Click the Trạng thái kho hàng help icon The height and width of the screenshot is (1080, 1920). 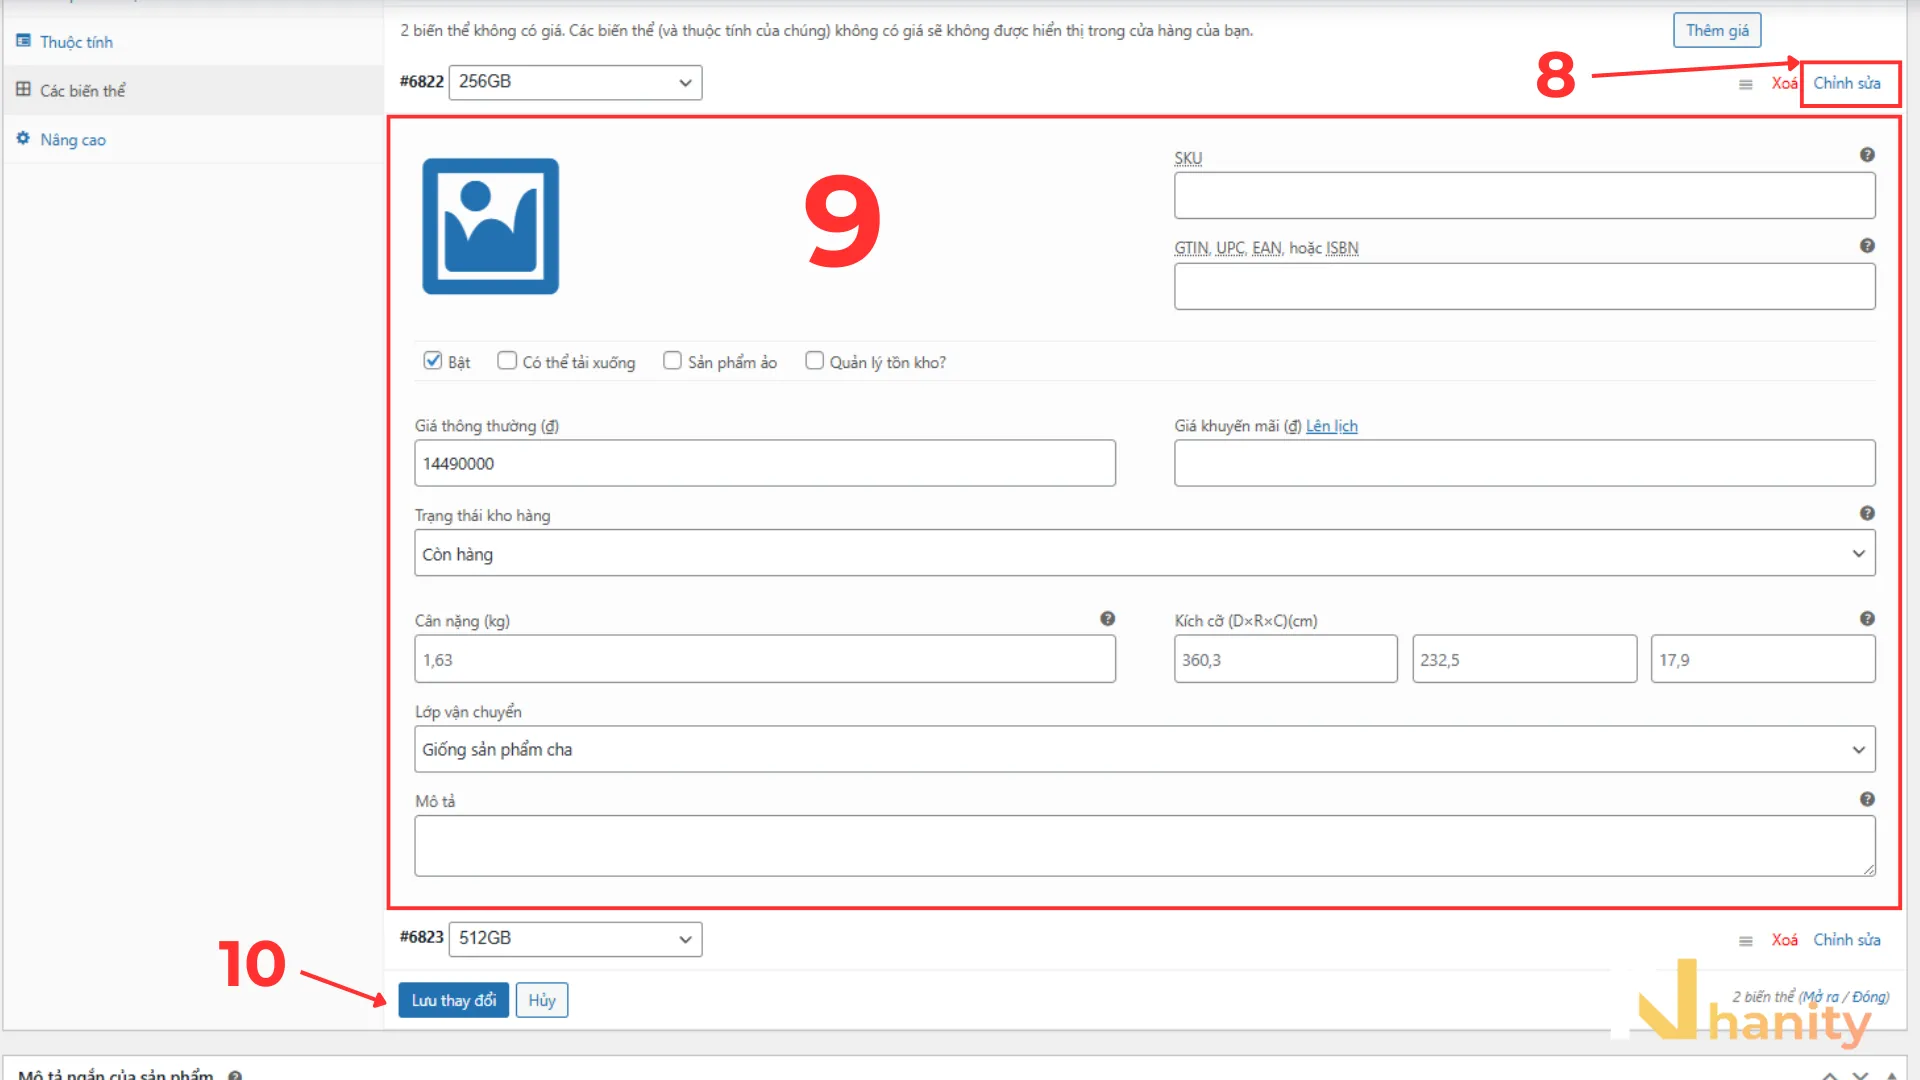tap(1867, 513)
